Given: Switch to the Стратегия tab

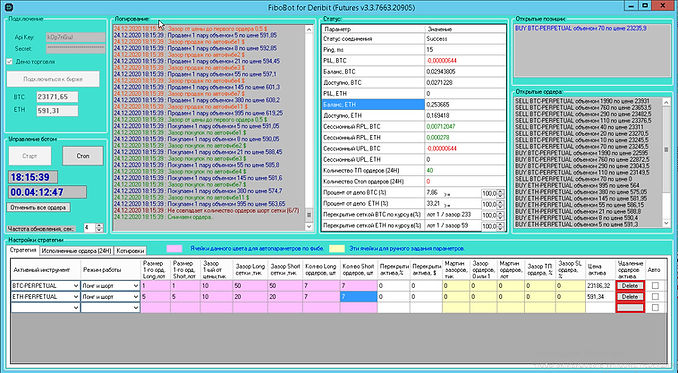Looking at the screenshot, I should 22,250.
